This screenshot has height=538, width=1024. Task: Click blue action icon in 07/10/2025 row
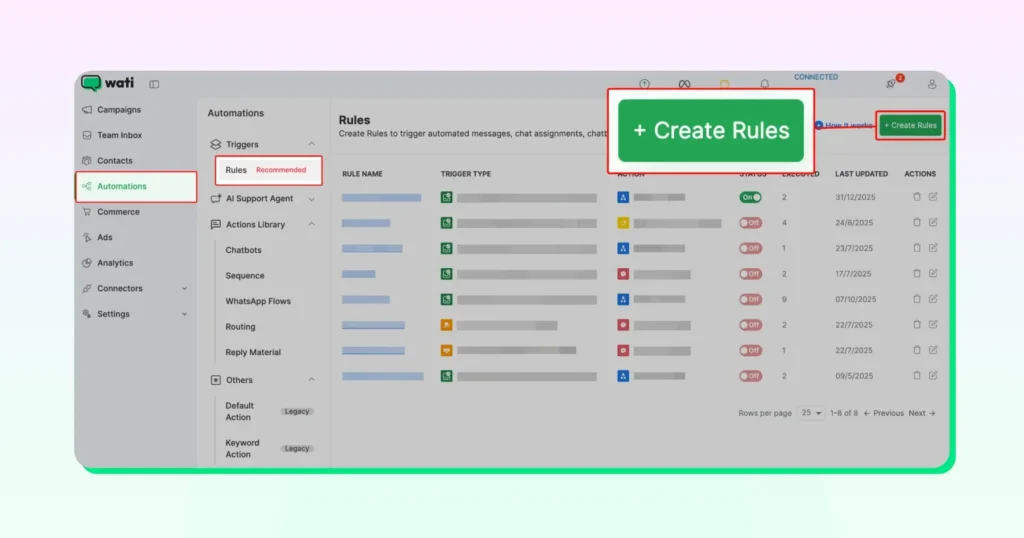[623, 299]
